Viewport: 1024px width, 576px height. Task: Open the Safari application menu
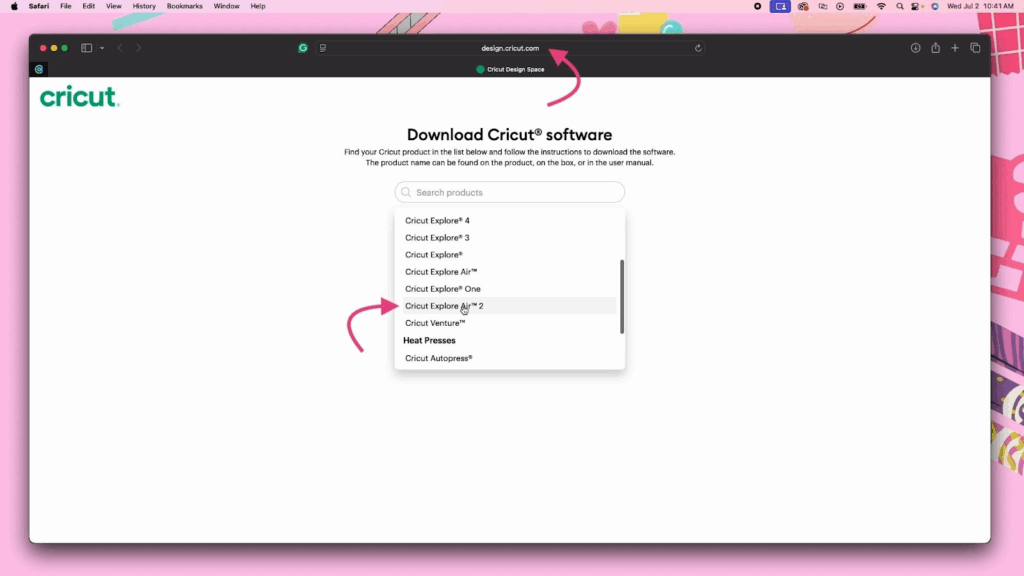(39, 7)
